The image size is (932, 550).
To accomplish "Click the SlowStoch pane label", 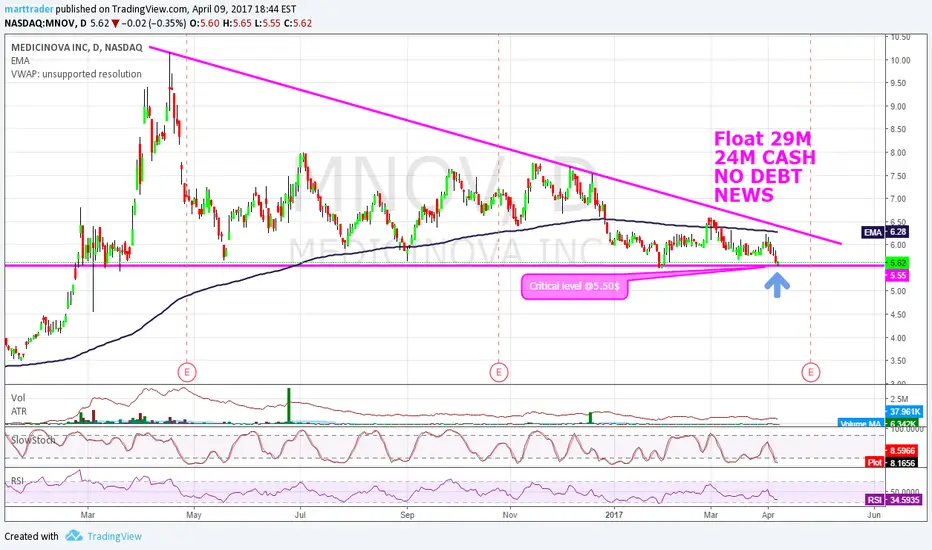I will (33, 440).
